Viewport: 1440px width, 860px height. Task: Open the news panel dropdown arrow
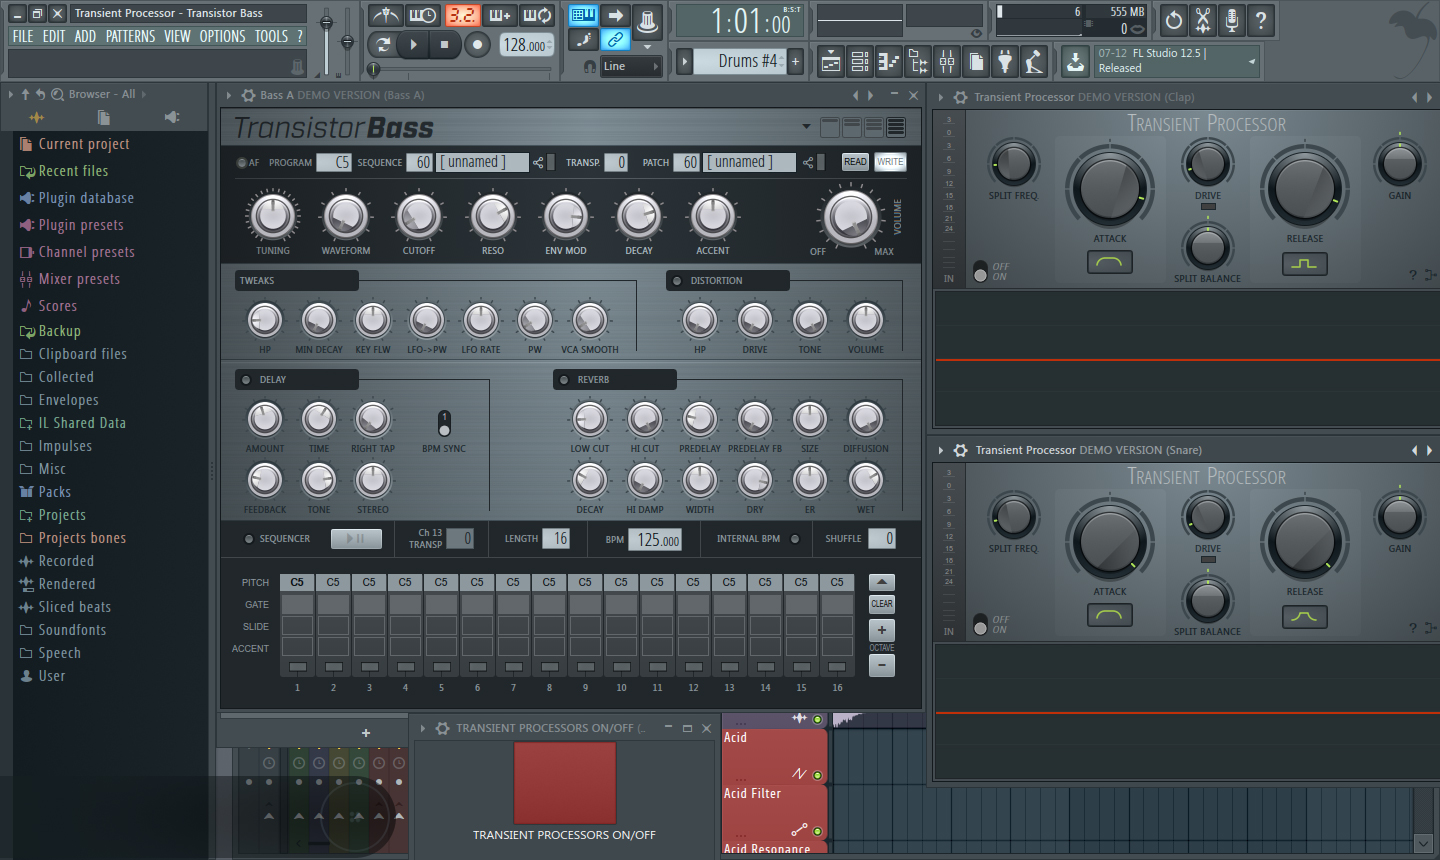[x=1251, y=61]
